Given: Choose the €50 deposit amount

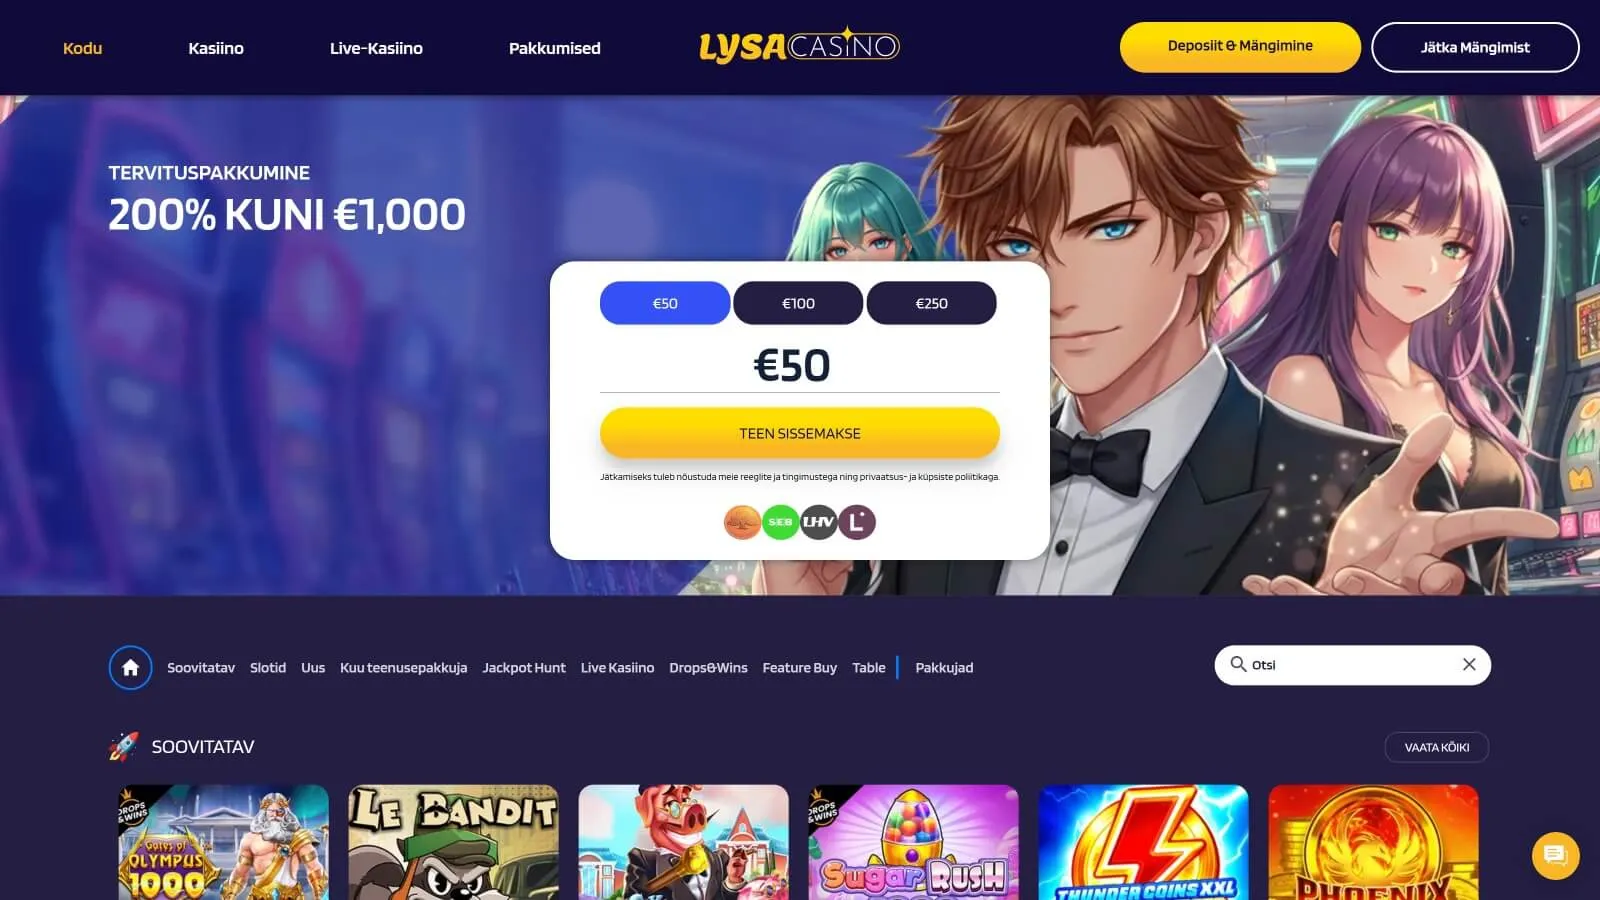Looking at the screenshot, I should pyautogui.click(x=665, y=303).
